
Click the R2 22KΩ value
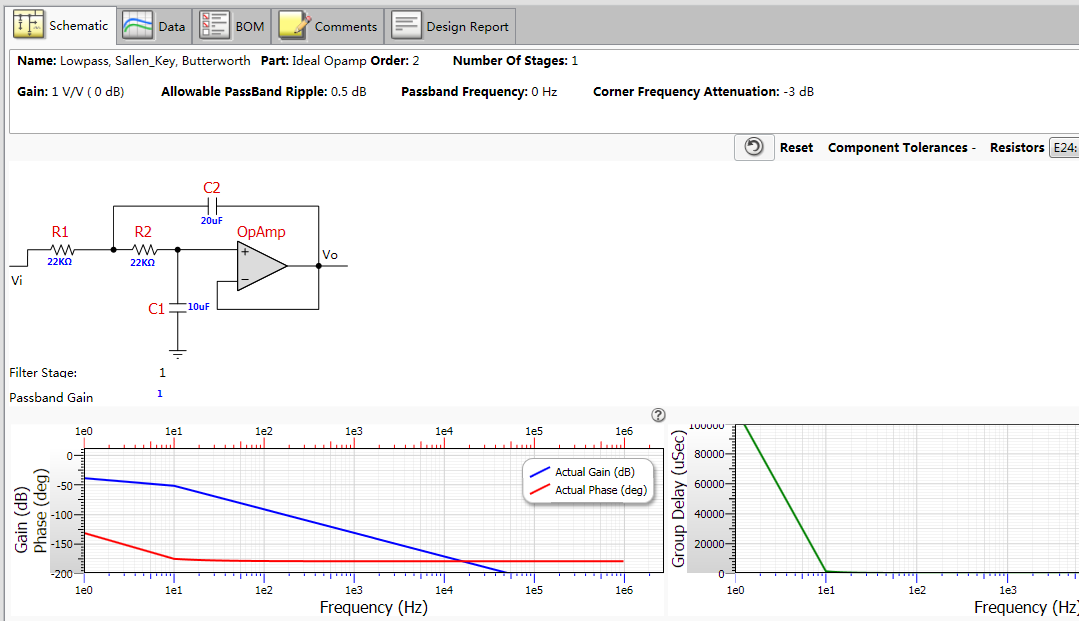[142, 262]
